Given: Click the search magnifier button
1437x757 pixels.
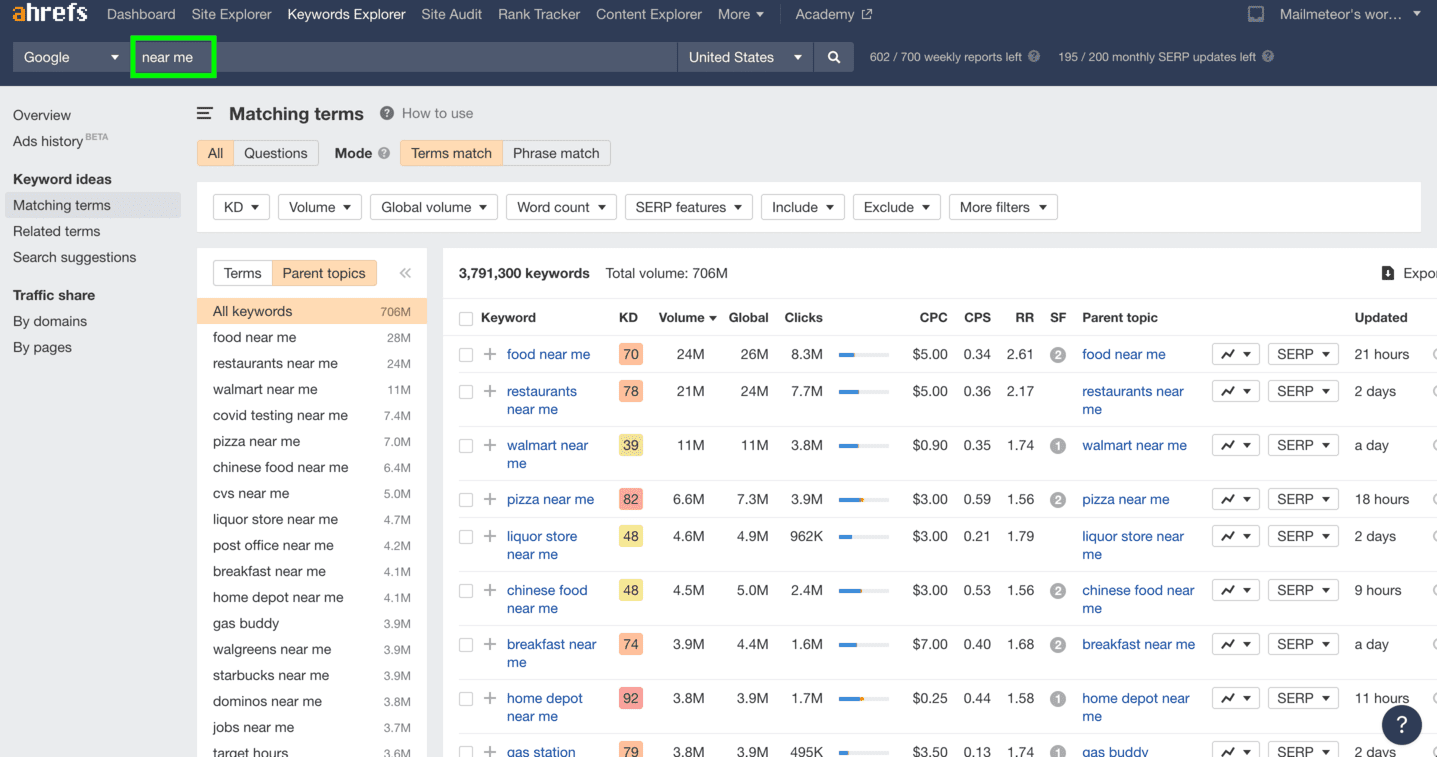Looking at the screenshot, I should [x=834, y=57].
